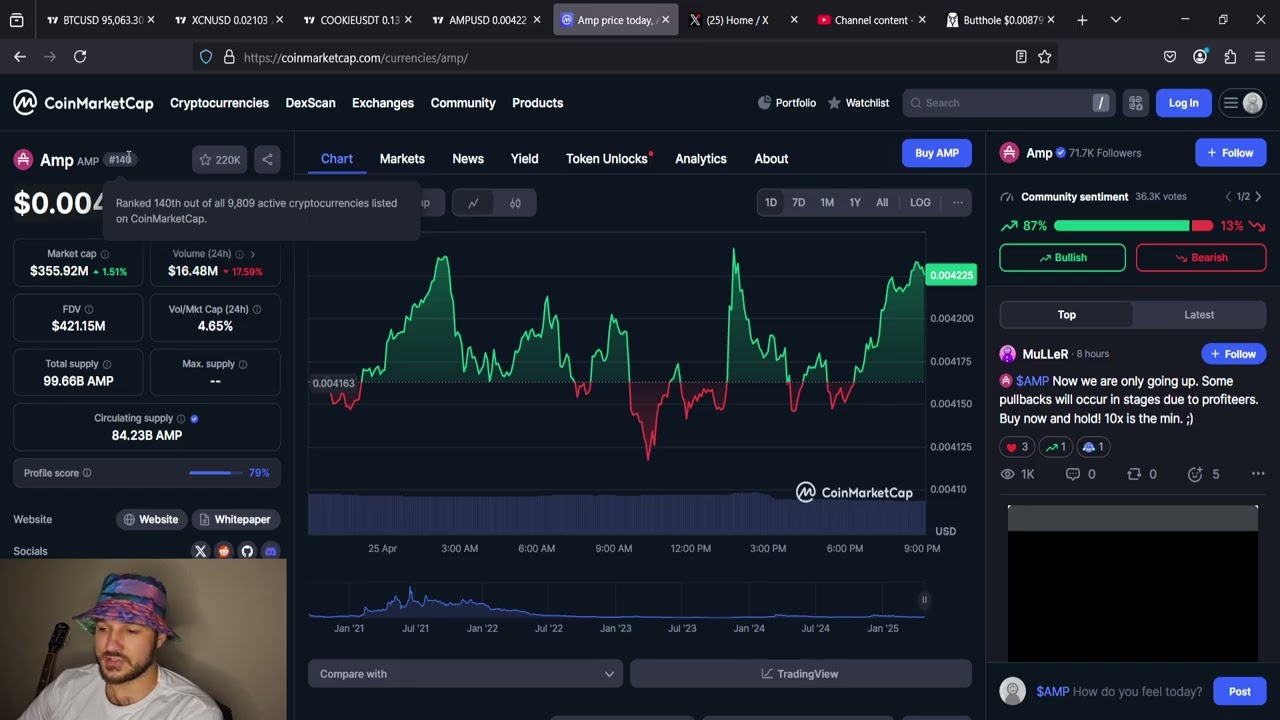This screenshot has height=720, width=1280.
Task: Open the browser's list all tabs dropdown
Action: click(x=1116, y=20)
